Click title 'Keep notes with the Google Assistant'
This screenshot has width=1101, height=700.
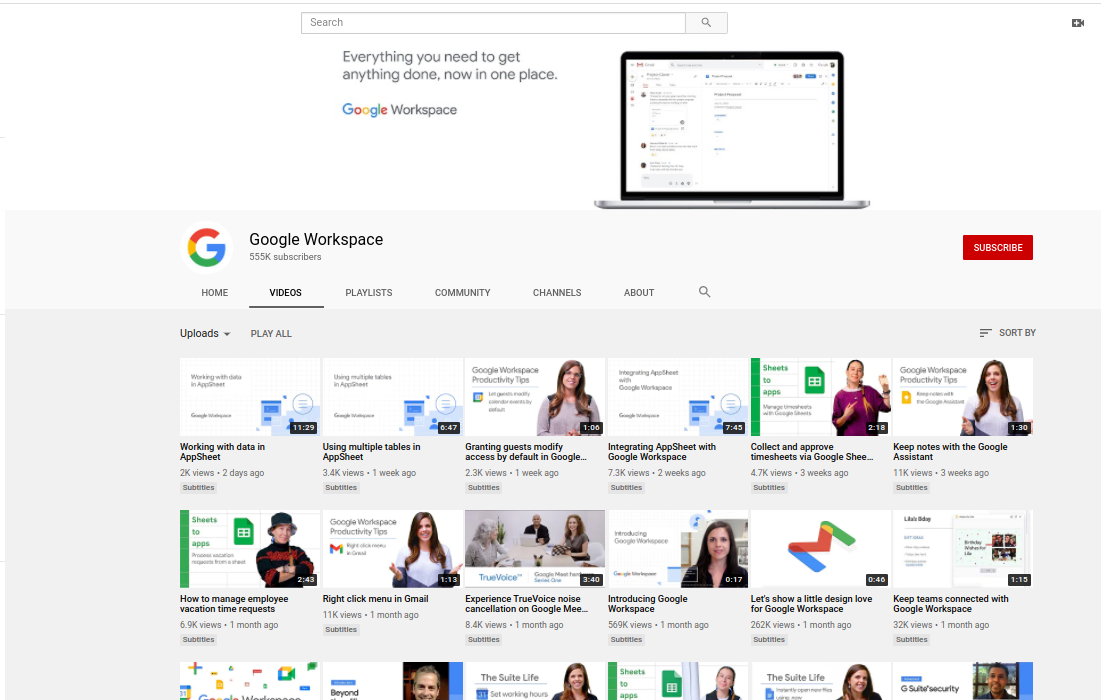[x=950, y=451]
